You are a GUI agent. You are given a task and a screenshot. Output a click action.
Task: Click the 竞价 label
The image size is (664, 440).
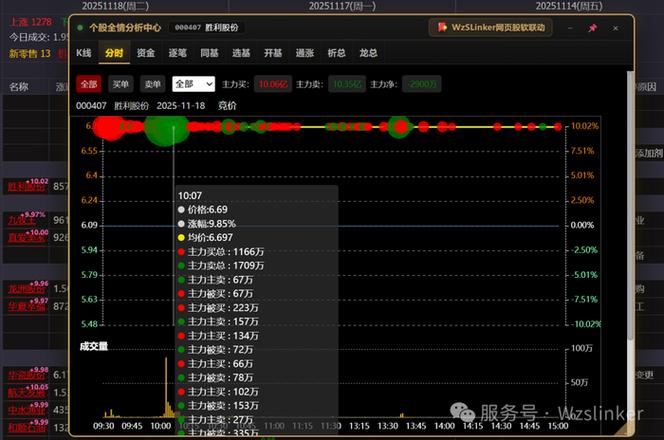tap(227, 105)
